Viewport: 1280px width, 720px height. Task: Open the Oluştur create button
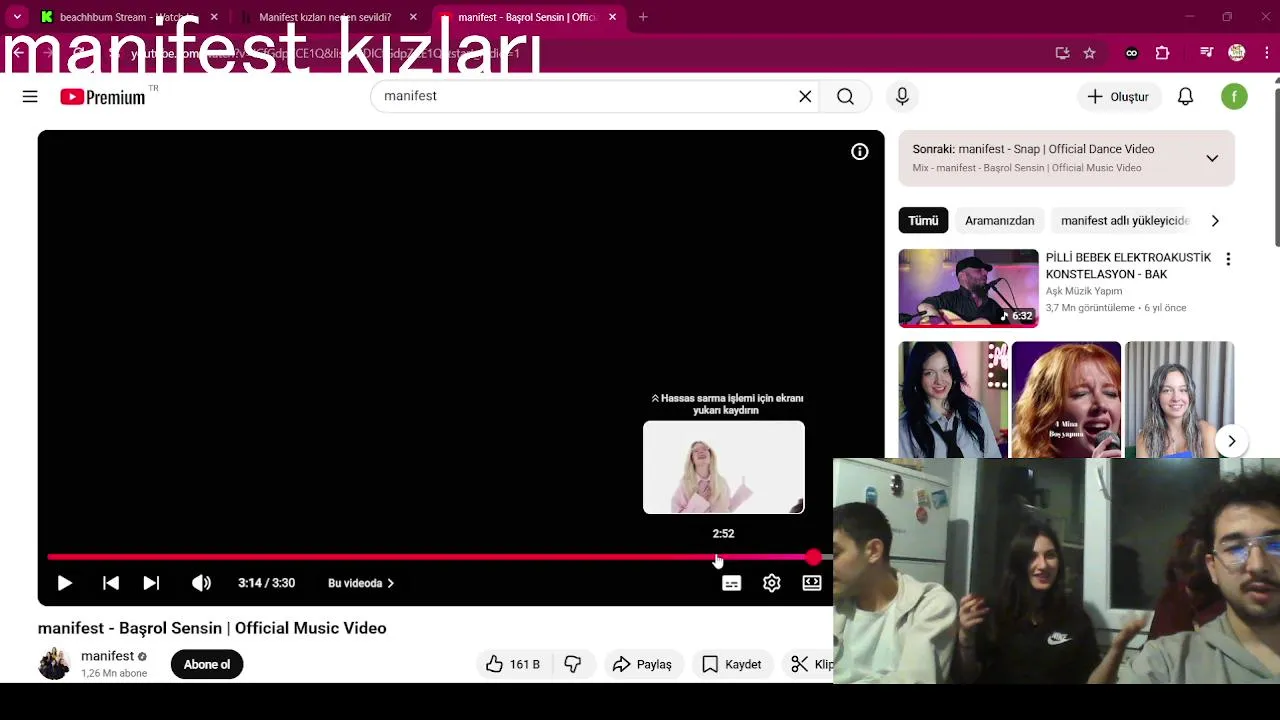click(1118, 96)
